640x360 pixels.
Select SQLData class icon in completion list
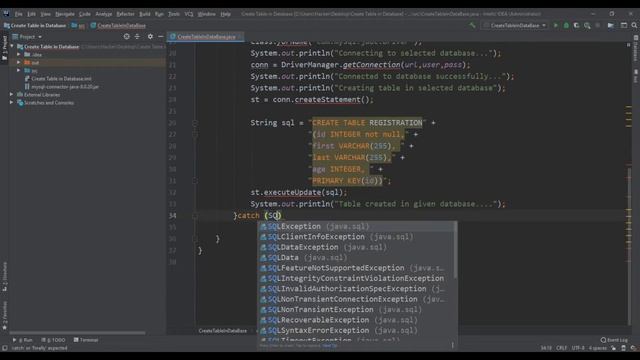[x=263, y=258]
